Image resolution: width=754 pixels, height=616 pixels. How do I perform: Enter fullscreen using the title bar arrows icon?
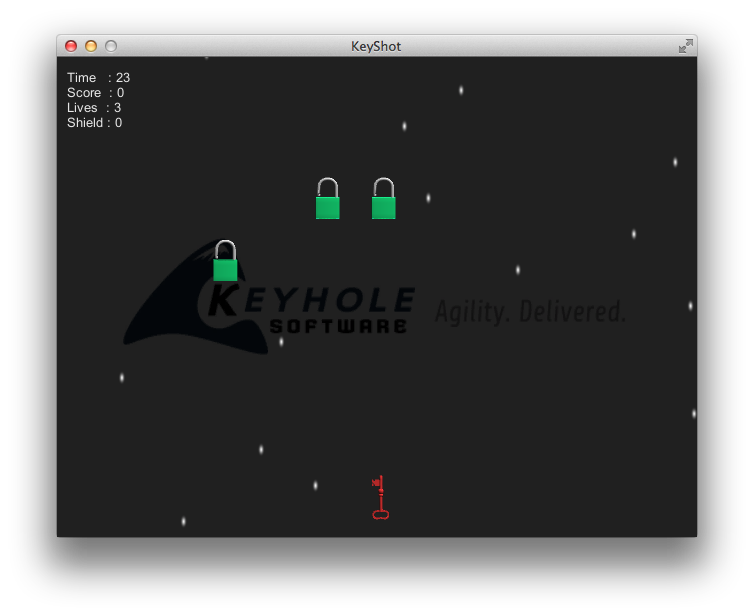[685, 46]
